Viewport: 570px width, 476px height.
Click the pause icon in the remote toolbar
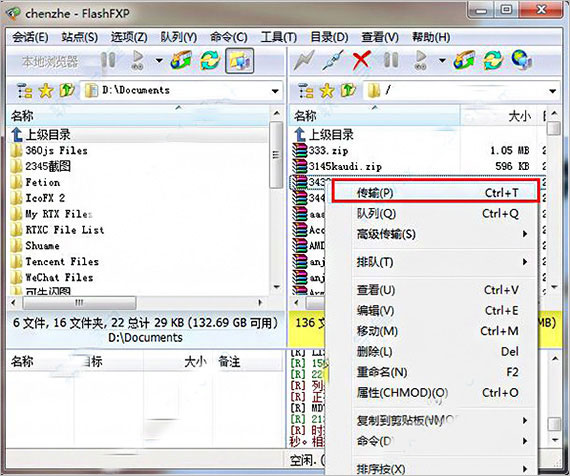pos(391,60)
